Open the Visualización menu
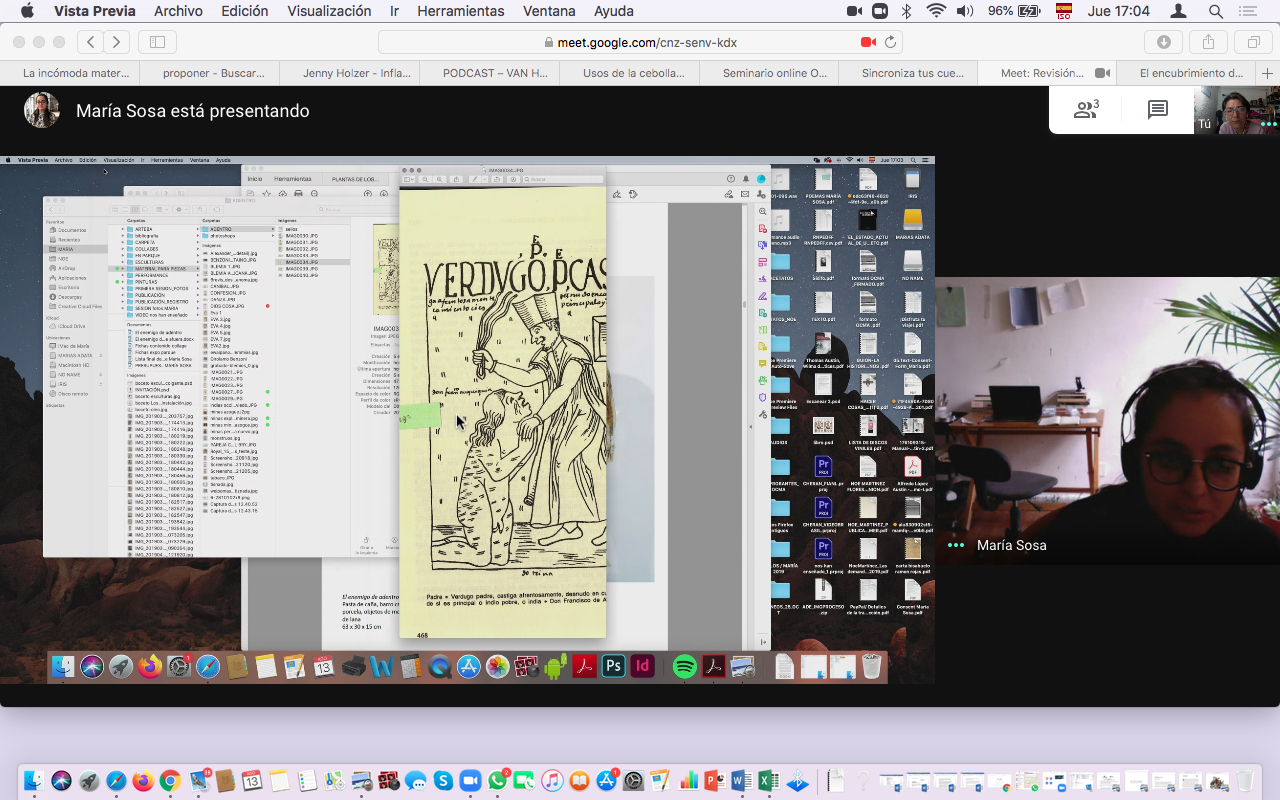The height and width of the screenshot is (800, 1280). click(x=329, y=11)
